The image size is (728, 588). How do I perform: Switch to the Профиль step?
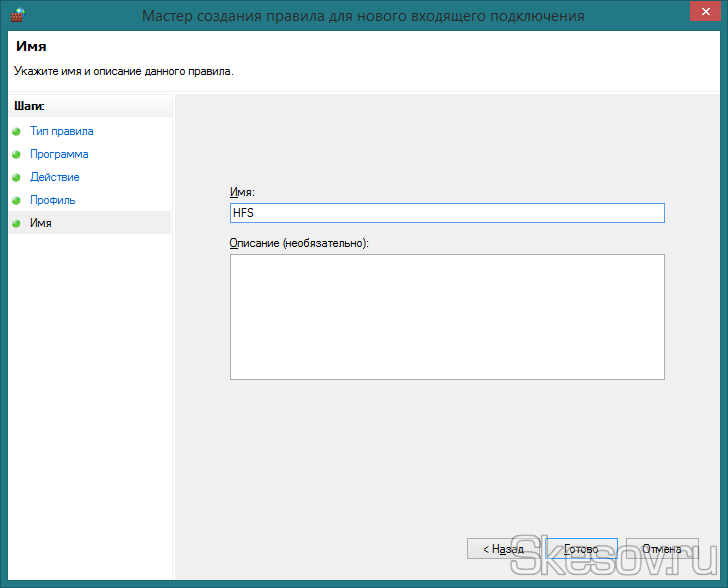pyautogui.click(x=52, y=200)
